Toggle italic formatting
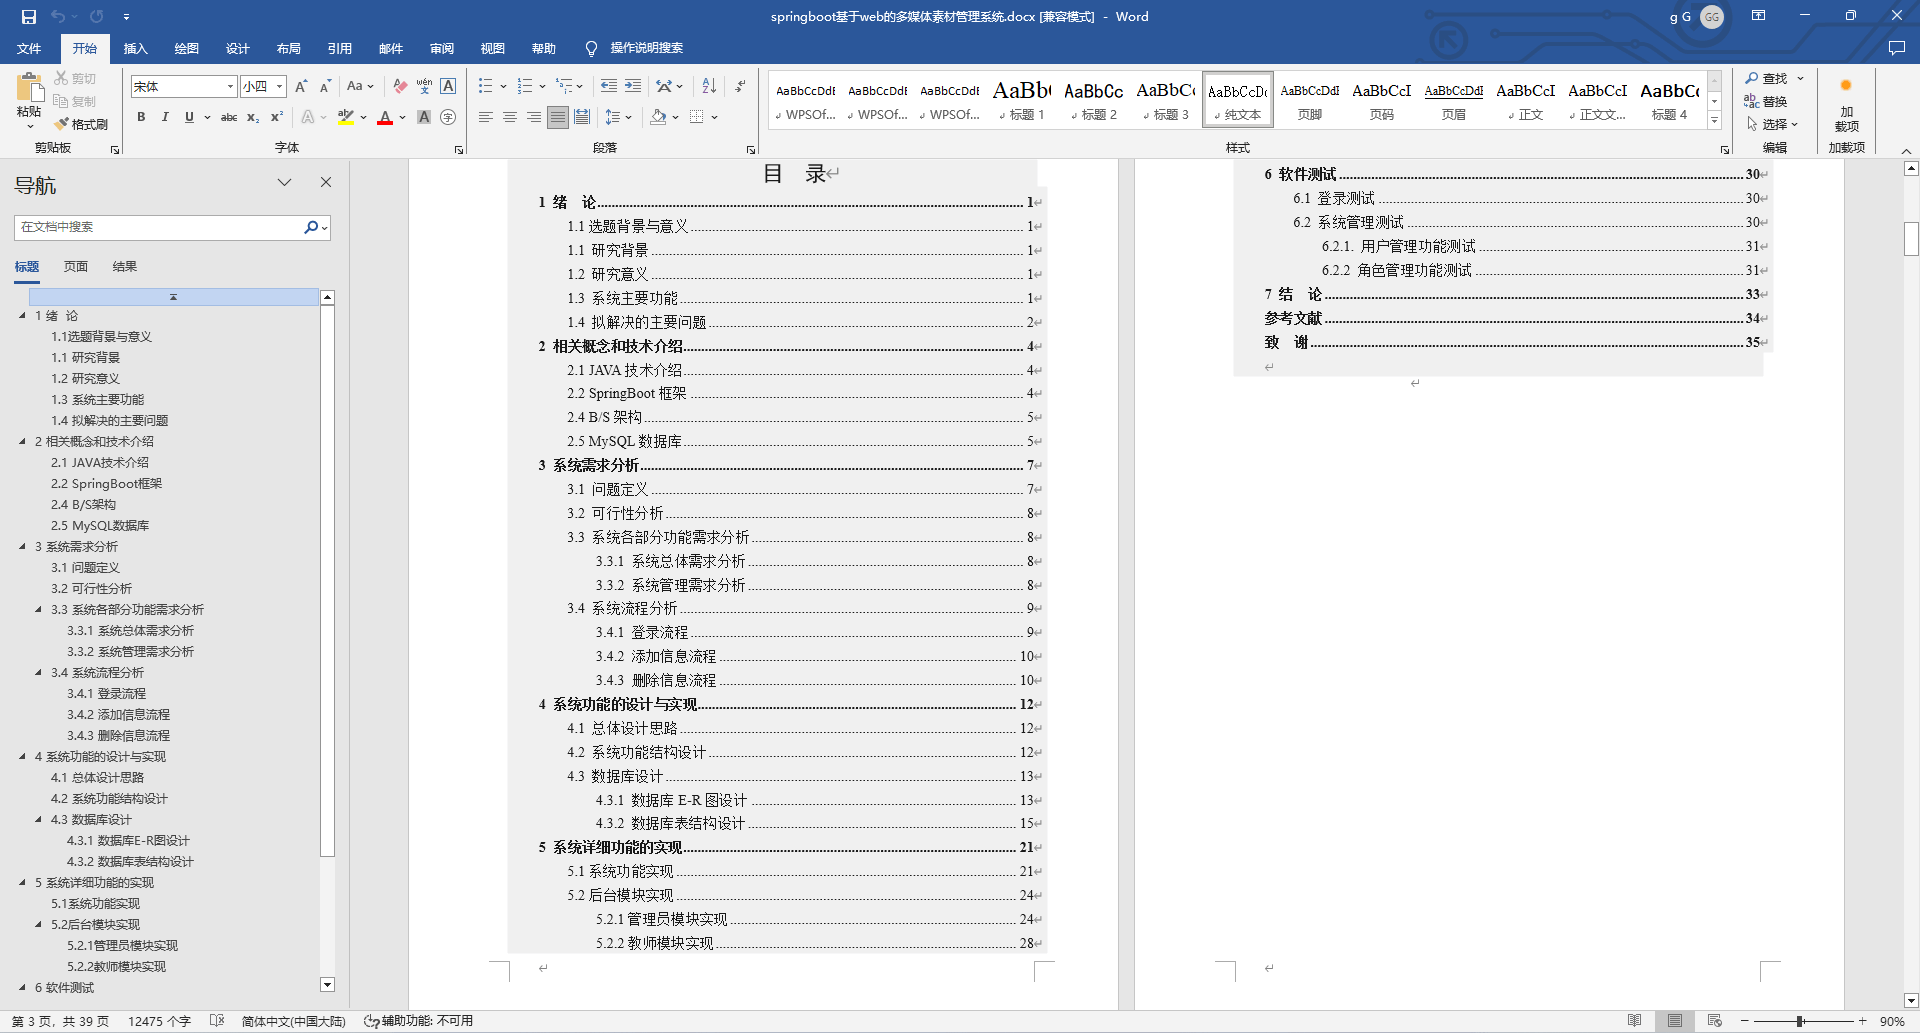The image size is (1920, 1033). pyautogui.click(x=165, y=117)
